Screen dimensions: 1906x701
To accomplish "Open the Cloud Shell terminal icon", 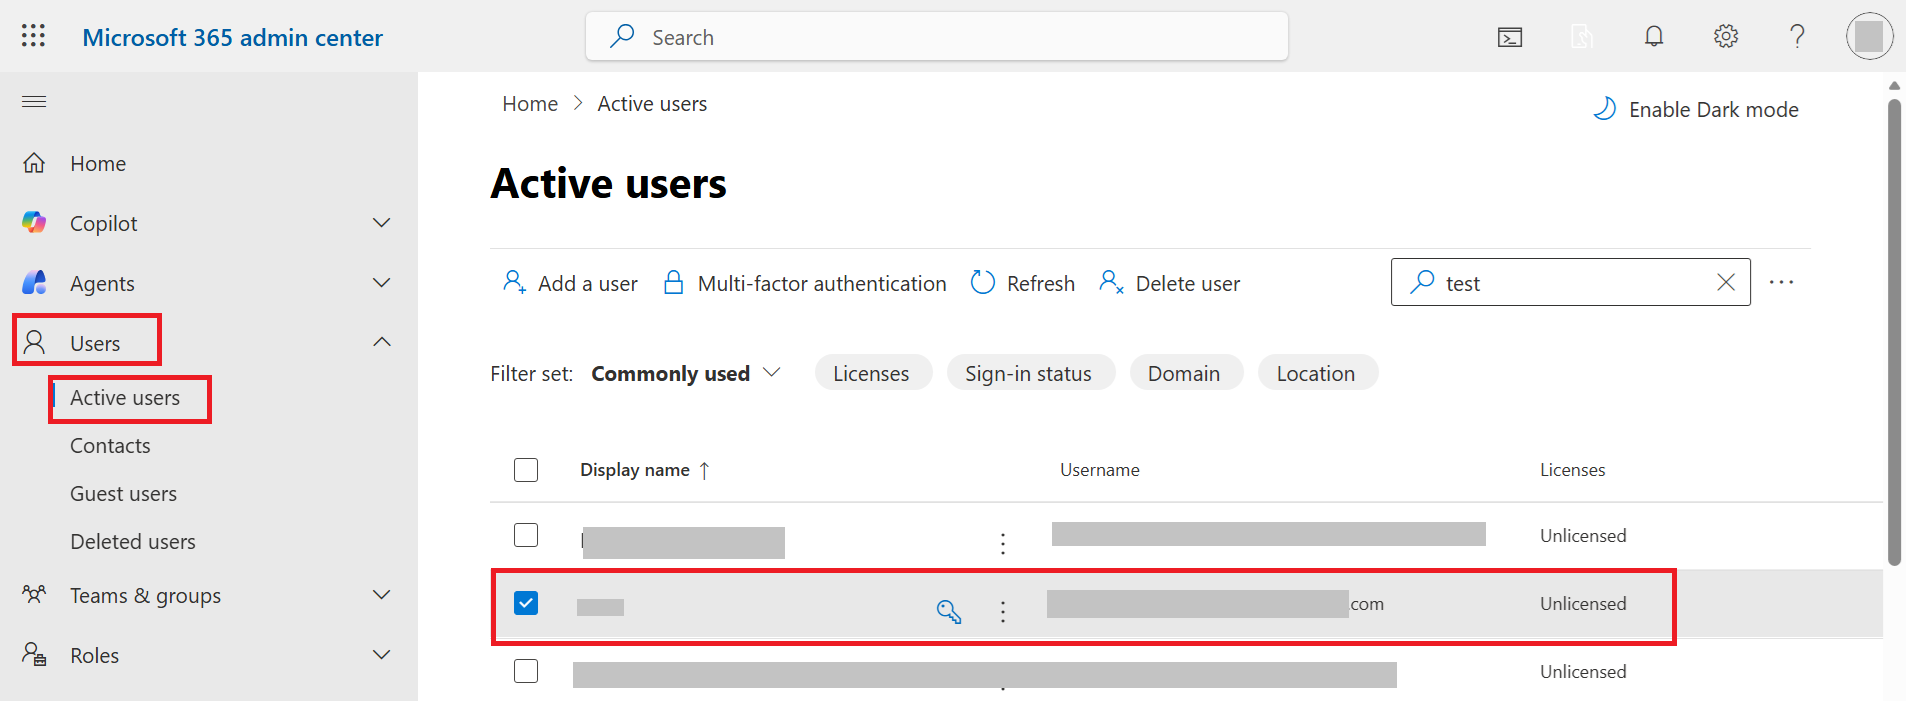I will coord(1510,38).
